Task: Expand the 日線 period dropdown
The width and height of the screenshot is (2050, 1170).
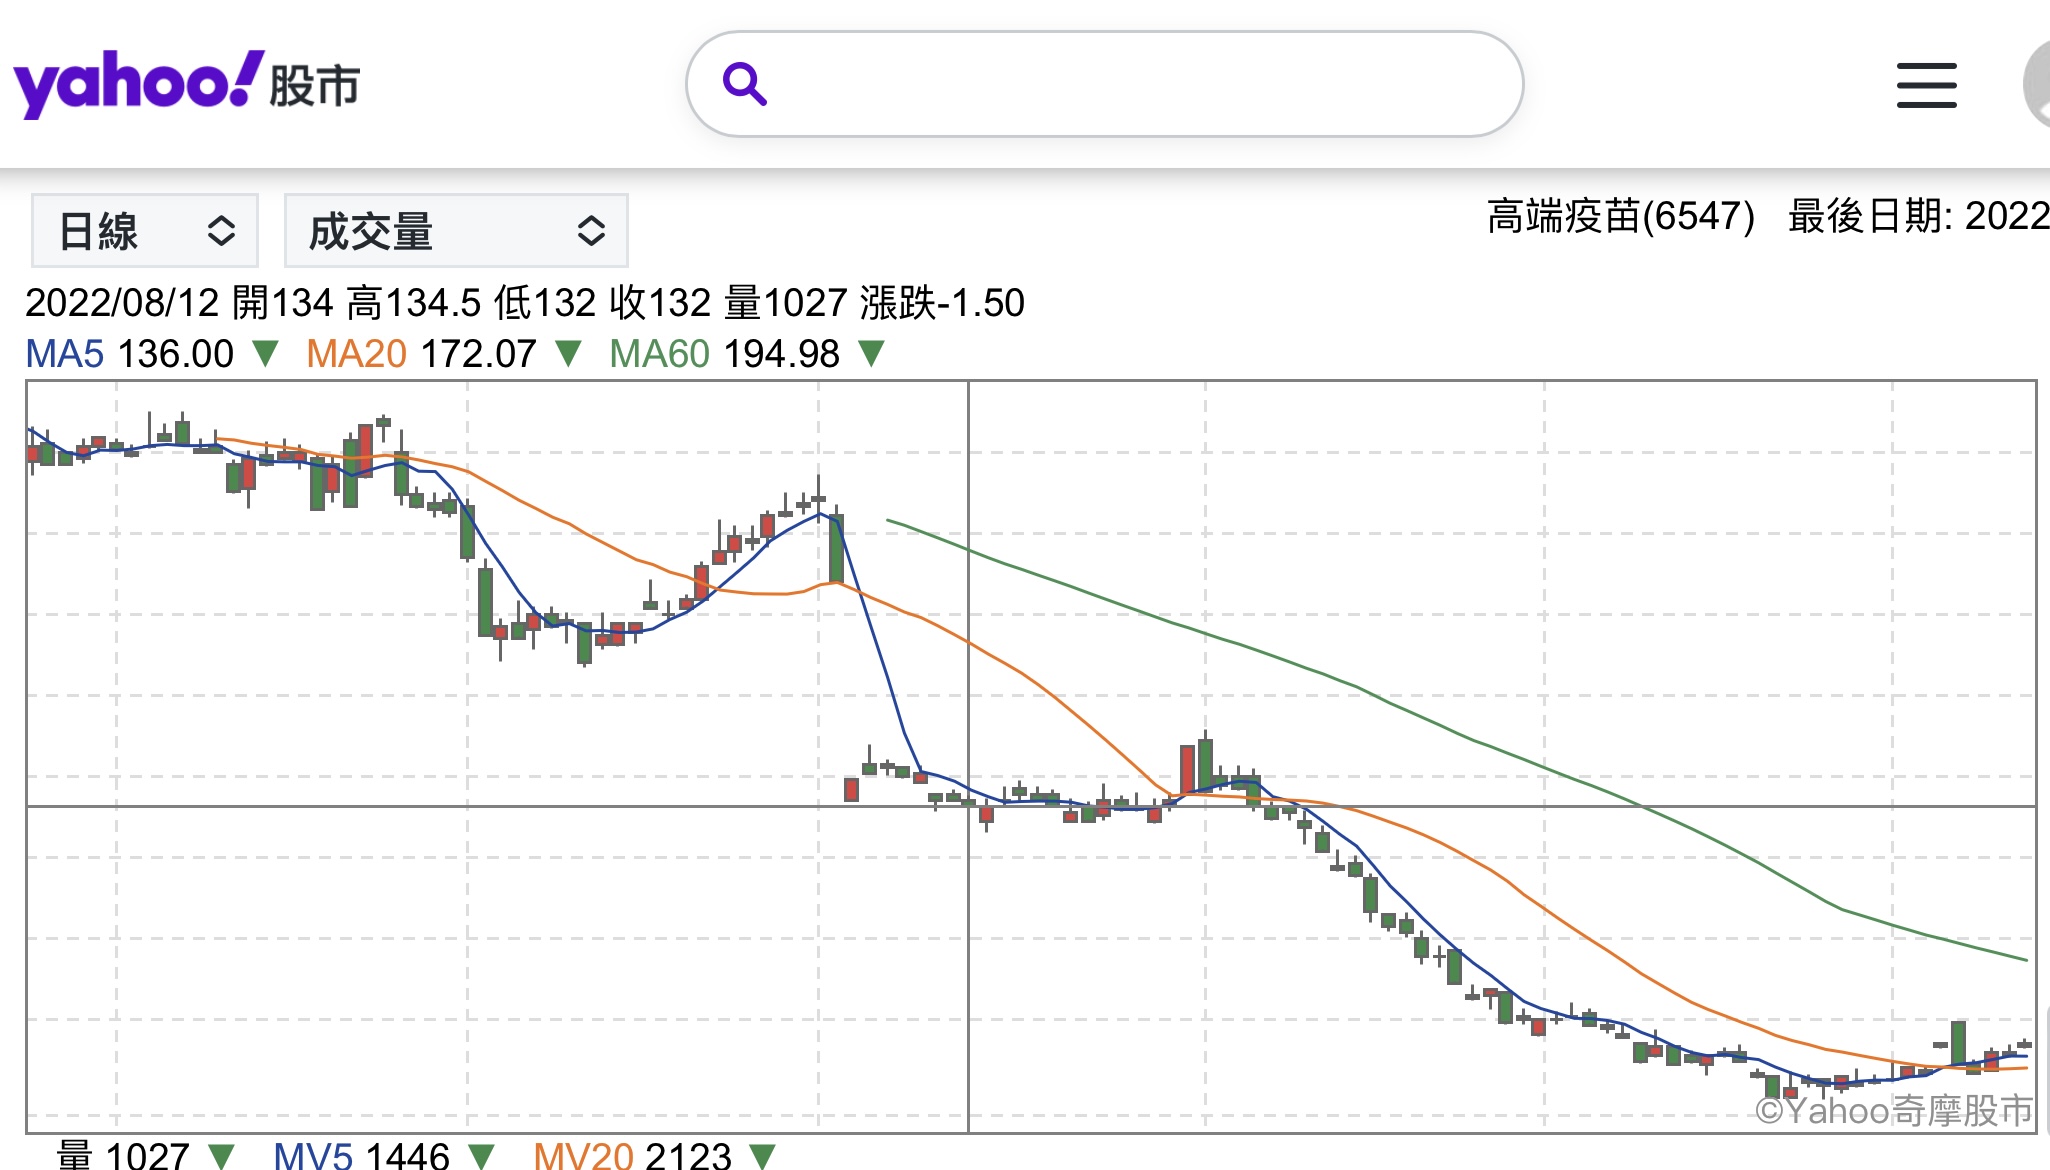Action: pyautogui.click(x=145, y=231)
